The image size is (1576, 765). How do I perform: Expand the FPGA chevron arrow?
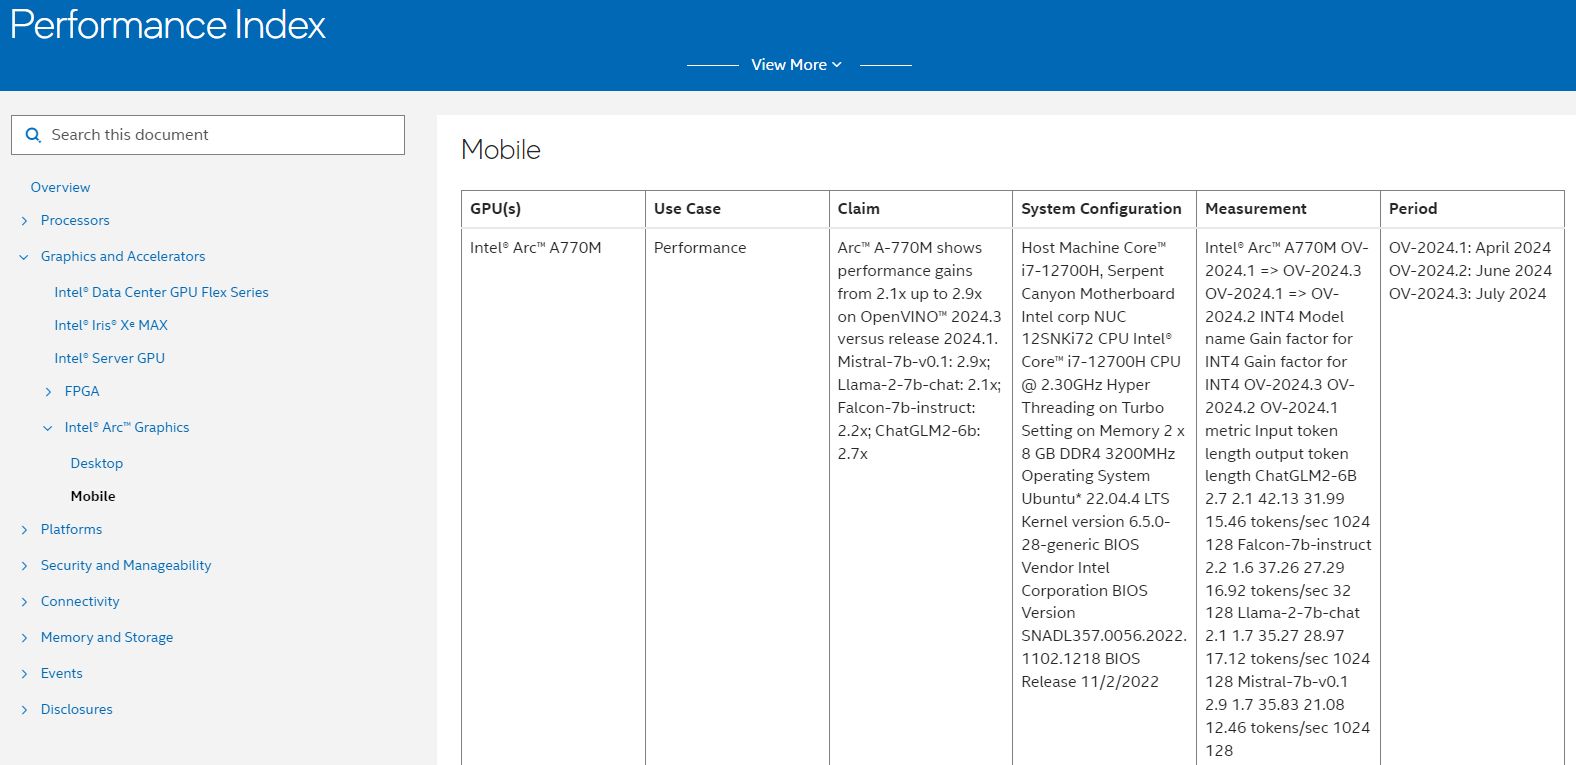point(48,392)
